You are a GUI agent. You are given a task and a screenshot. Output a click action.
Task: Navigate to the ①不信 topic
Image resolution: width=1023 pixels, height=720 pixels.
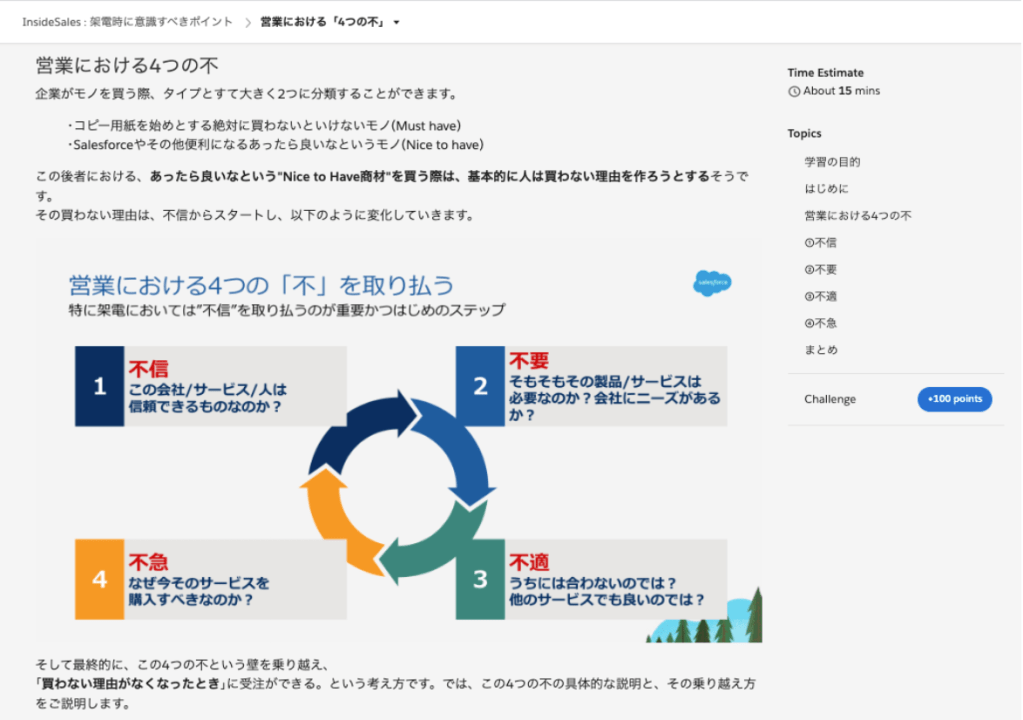pyautogui.click(x=820, y=242)
